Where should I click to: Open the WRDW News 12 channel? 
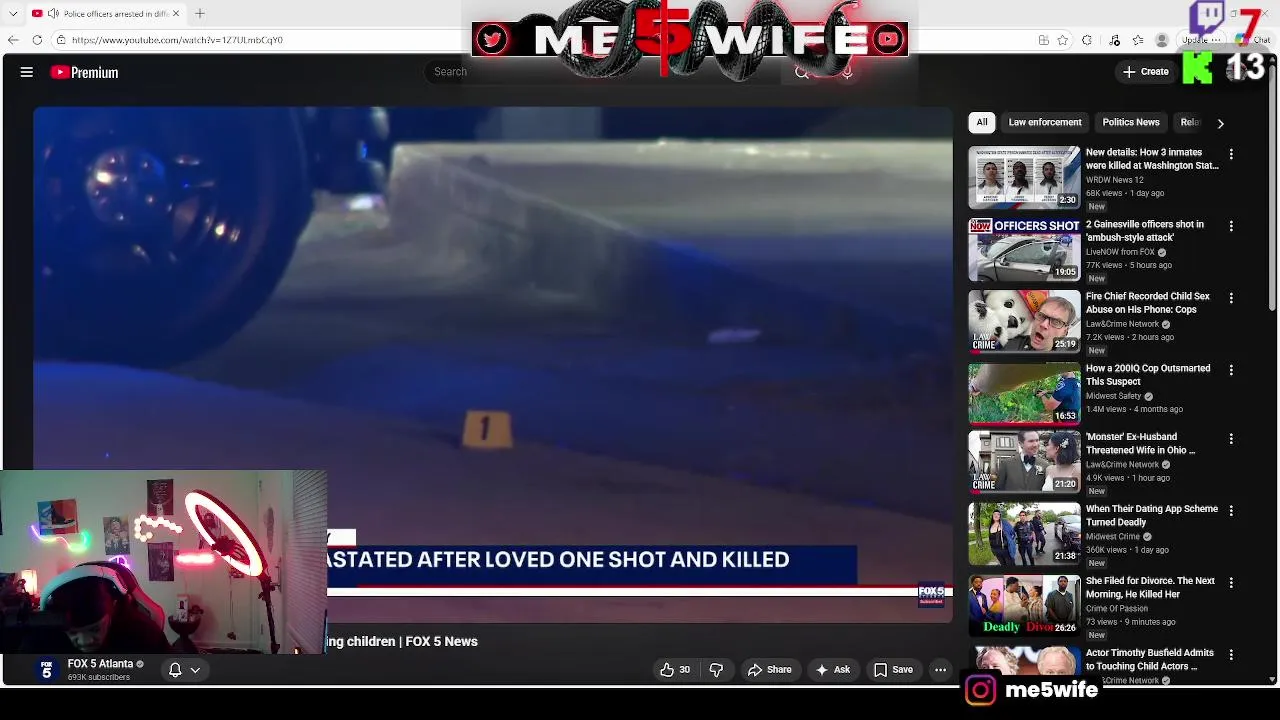pyautogui.click(x=1114, y=180)
